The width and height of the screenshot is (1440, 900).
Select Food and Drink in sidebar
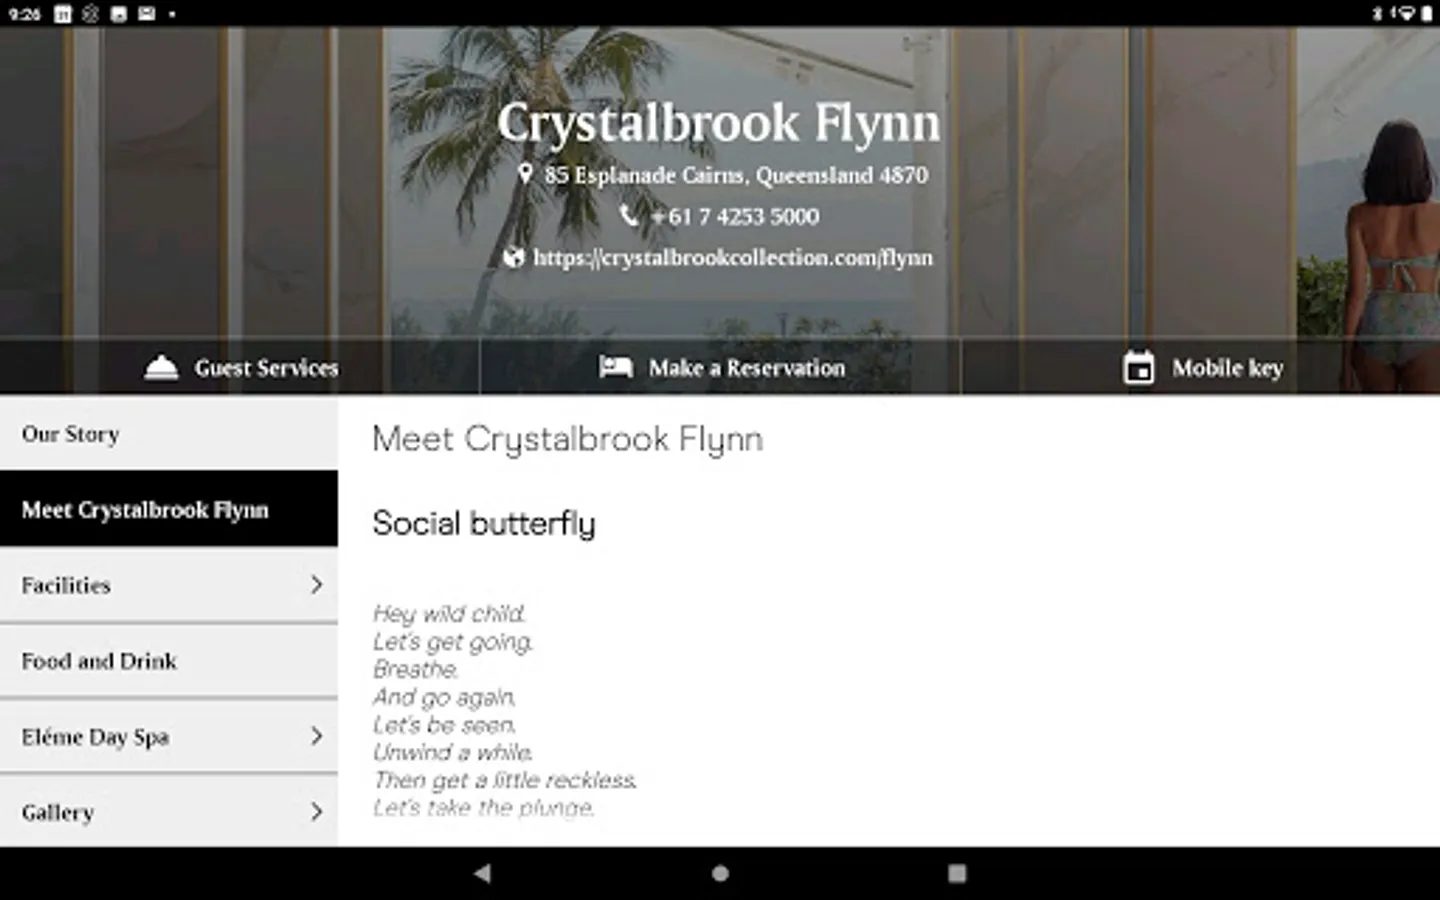pos(169,661)
